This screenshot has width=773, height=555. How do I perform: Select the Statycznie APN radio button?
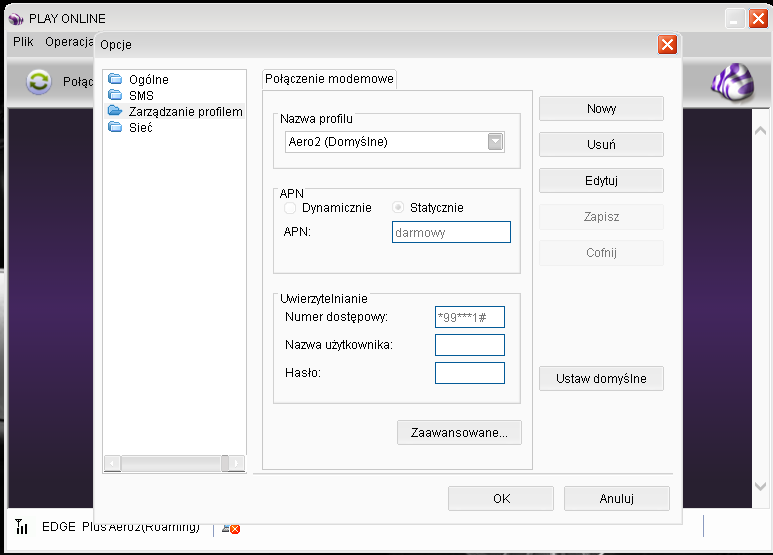[x=398, y=208]
